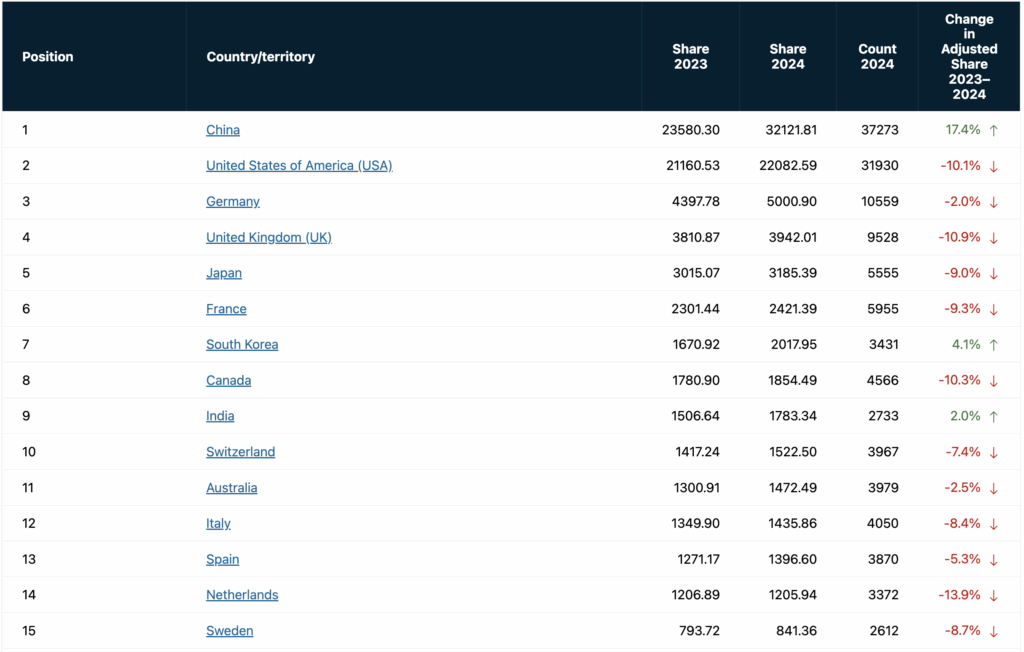This screenshot has height=652, width=1024.
Task: Select Italy's Count 2024 value 4050
Action: click(x=882, y=524)
